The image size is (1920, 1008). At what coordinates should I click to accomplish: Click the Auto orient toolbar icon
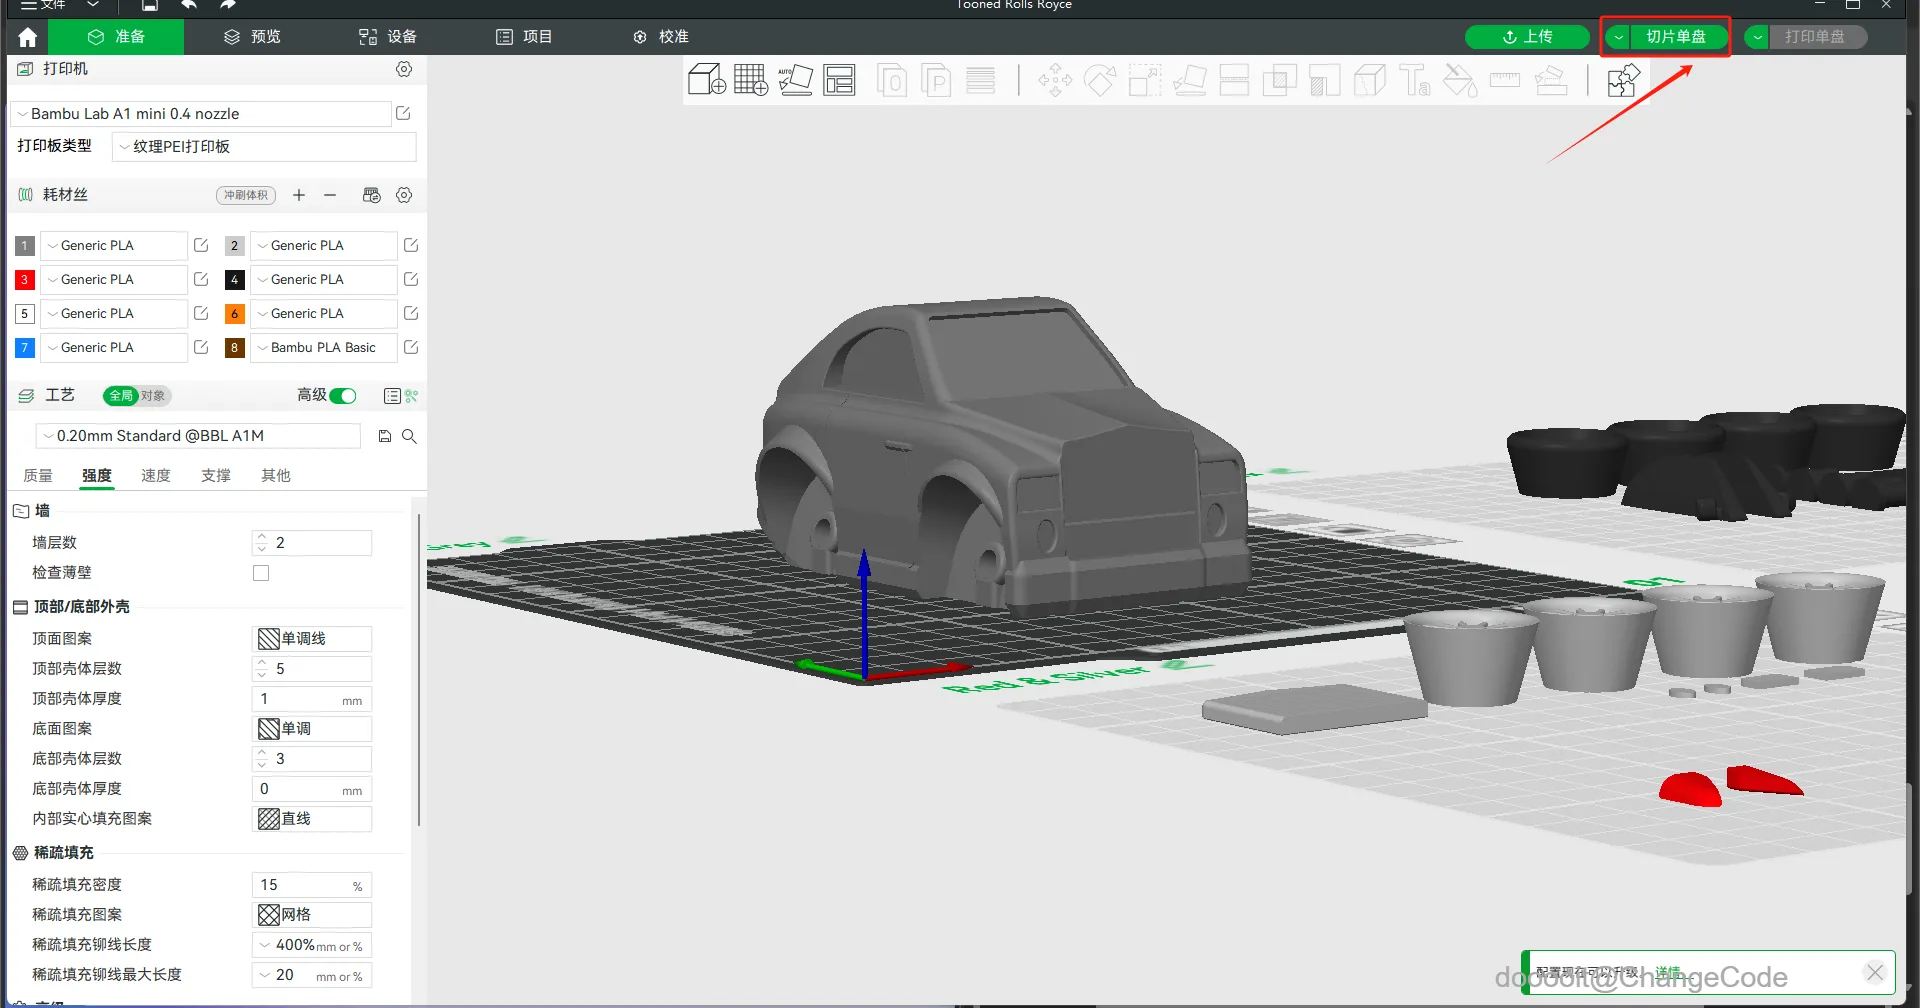coord(795,80)
